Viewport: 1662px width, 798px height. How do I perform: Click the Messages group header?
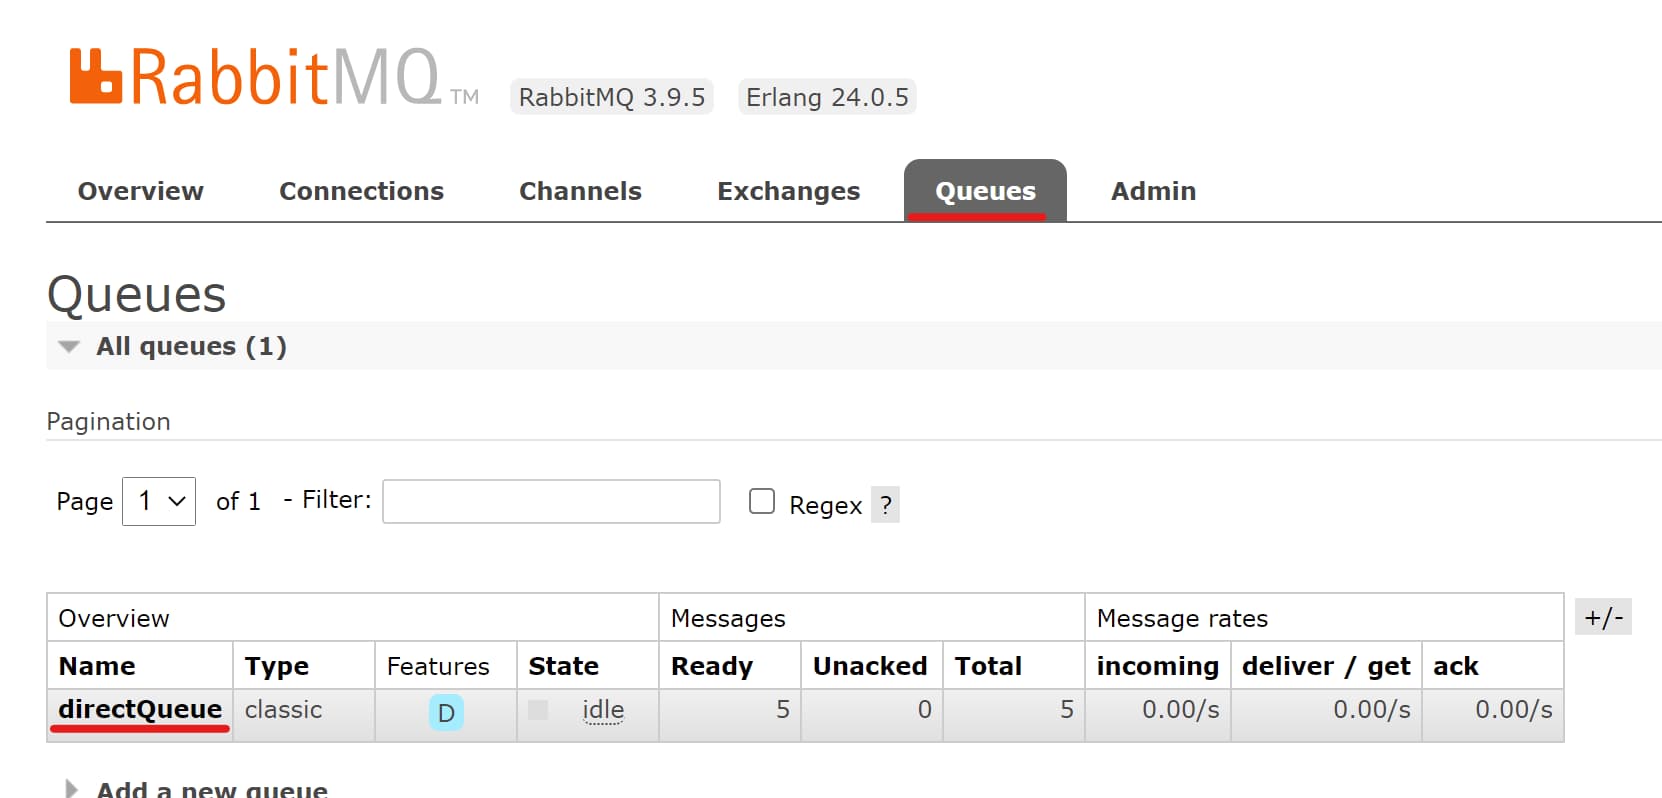click(x=728, y=619)
